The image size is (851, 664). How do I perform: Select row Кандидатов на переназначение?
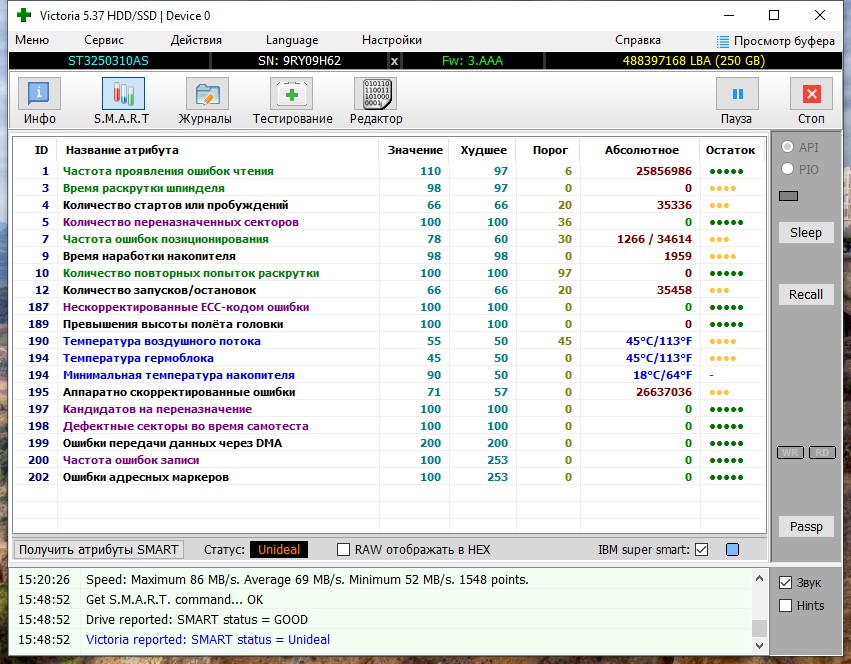point(389,409)
